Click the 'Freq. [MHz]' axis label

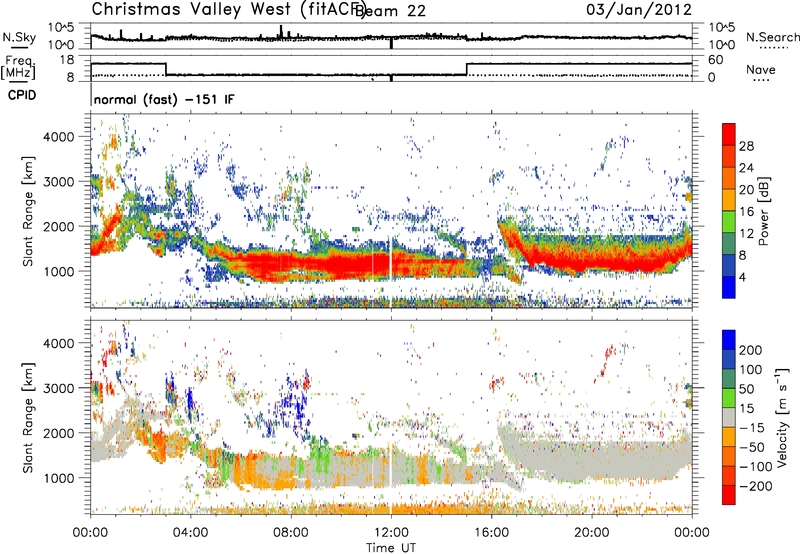pos(18,68)
